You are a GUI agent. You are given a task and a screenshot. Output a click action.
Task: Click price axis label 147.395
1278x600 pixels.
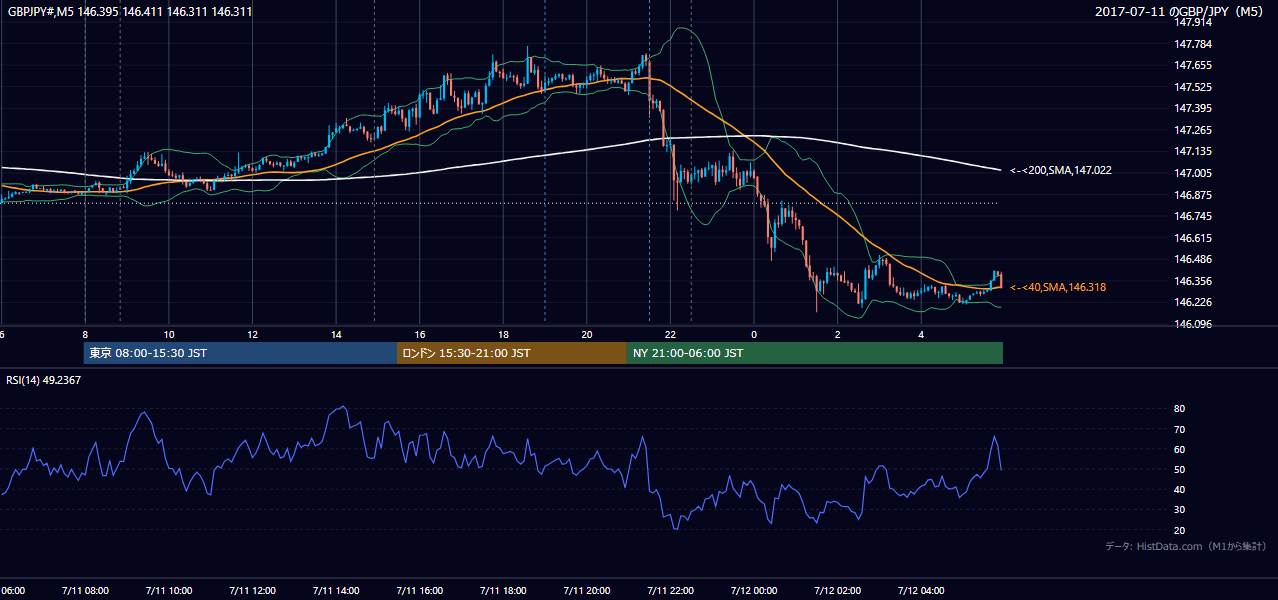[1192, 108]
